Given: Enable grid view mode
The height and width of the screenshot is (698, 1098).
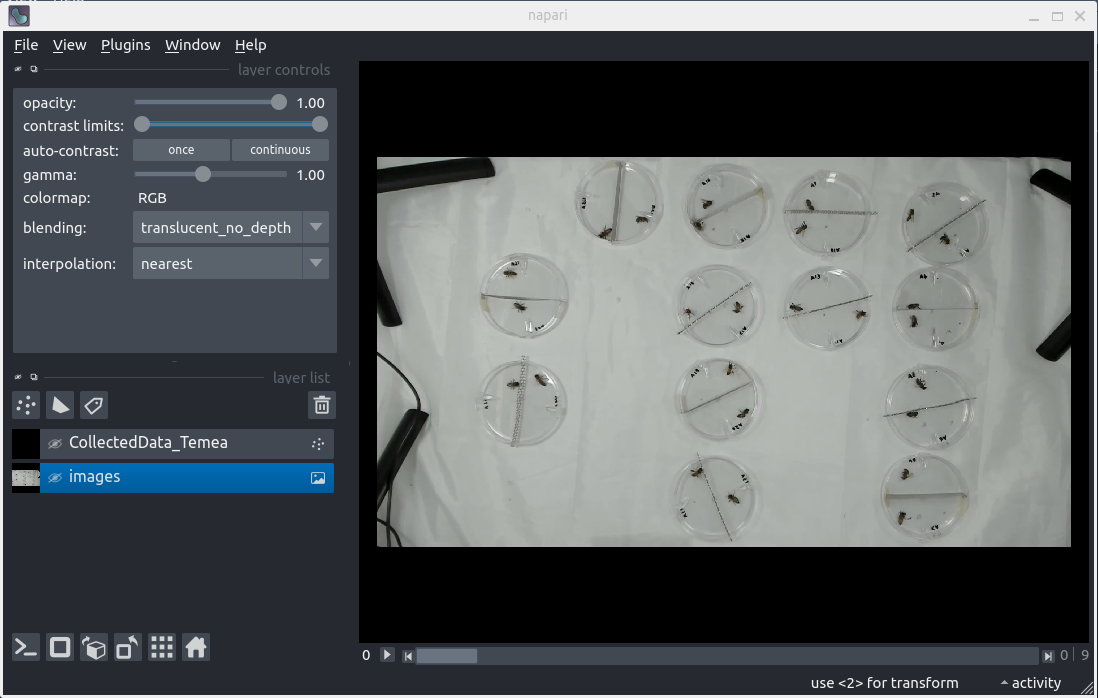Looking at the screenshot, I should [162, 648].
